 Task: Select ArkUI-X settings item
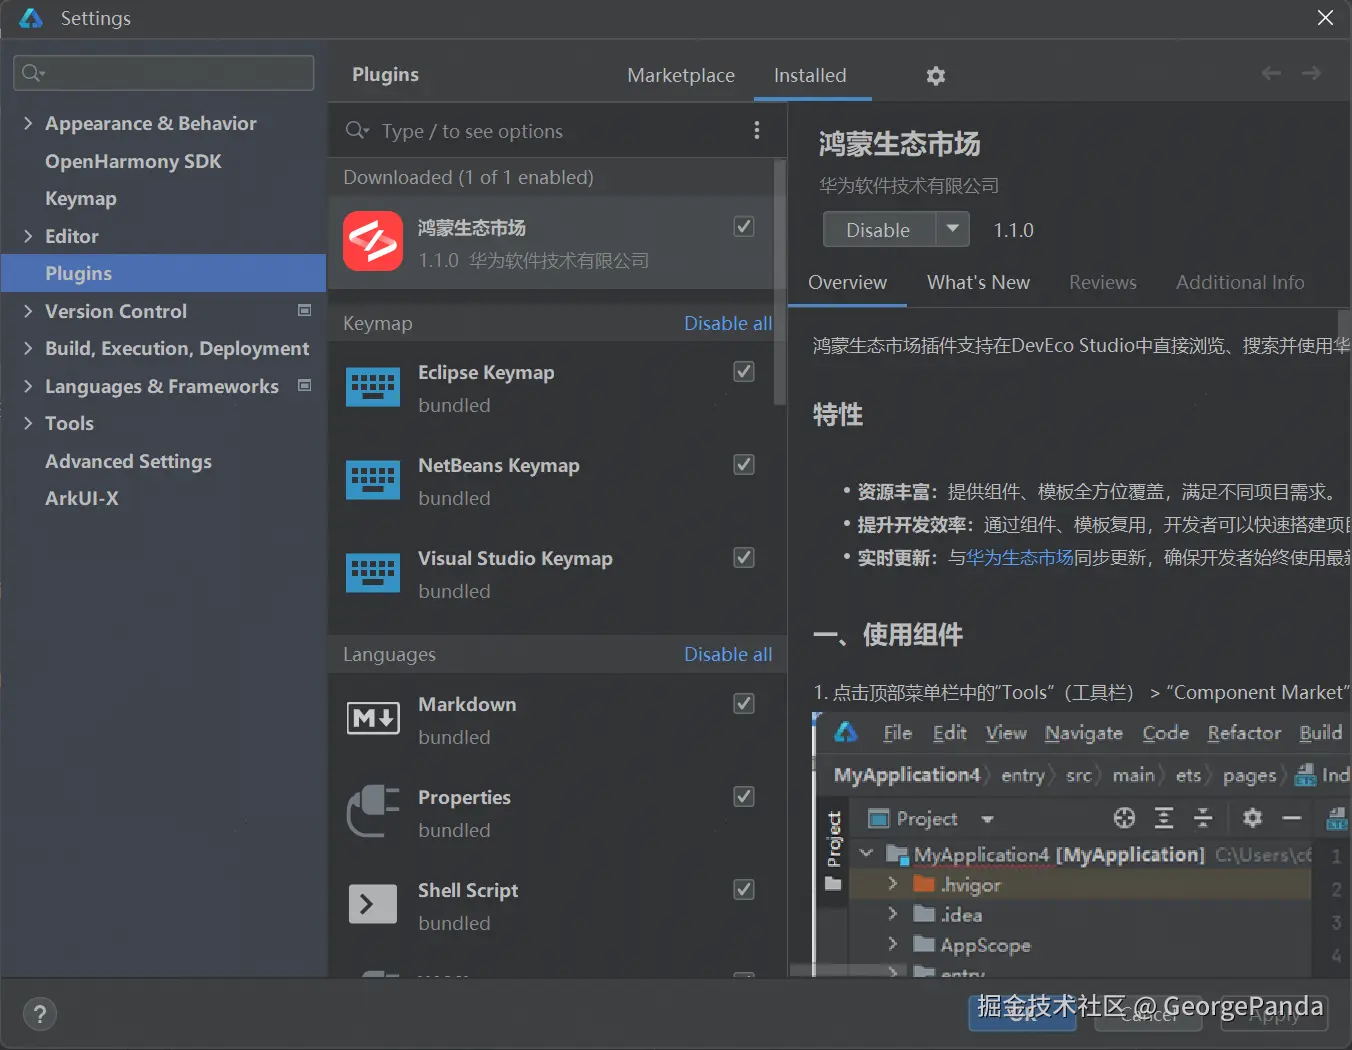(82, 498)
